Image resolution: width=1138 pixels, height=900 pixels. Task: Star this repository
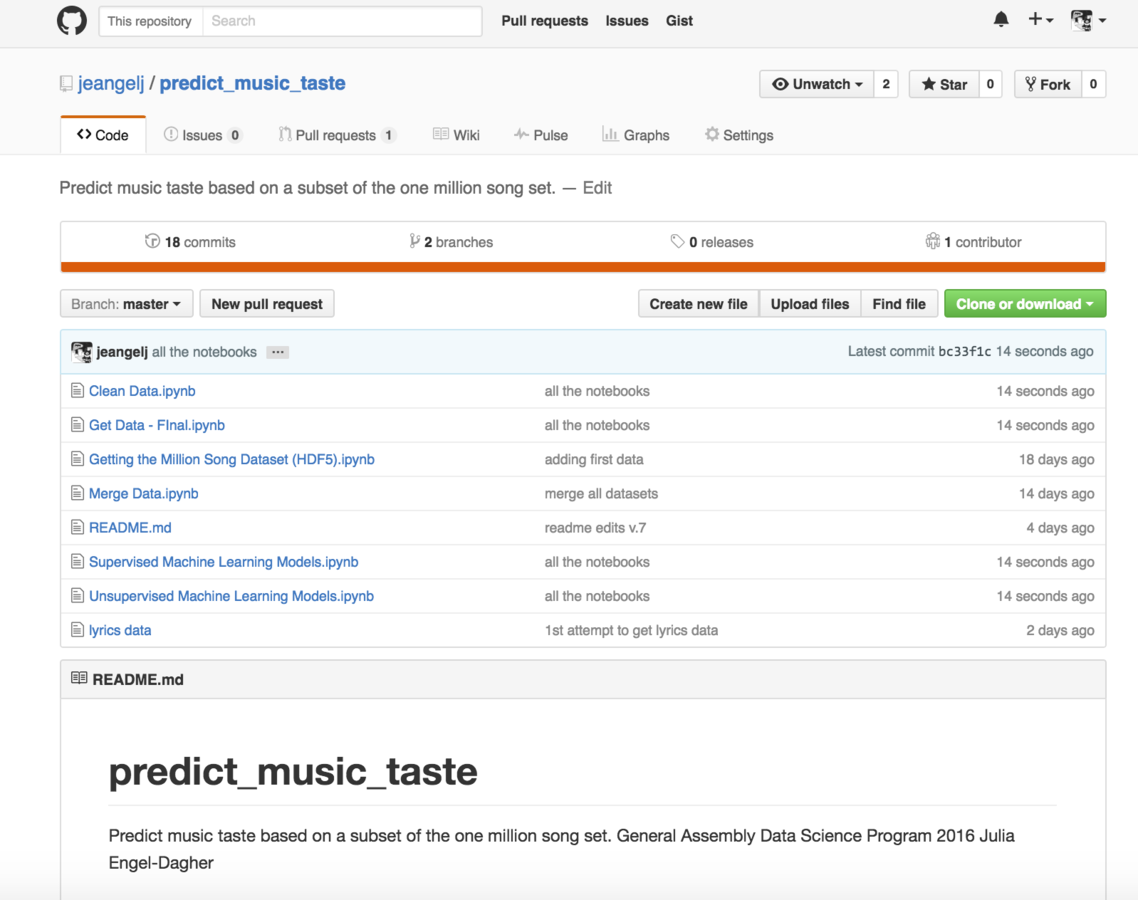944,84
